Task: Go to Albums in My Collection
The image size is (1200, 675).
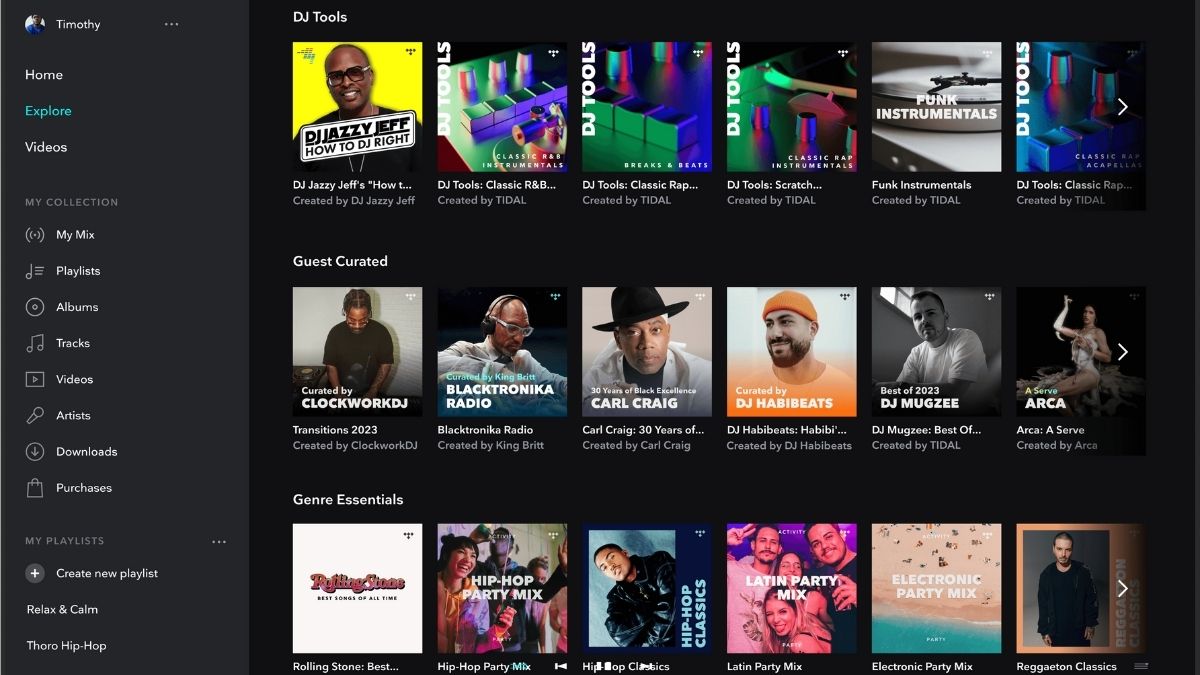Action: 76,307
